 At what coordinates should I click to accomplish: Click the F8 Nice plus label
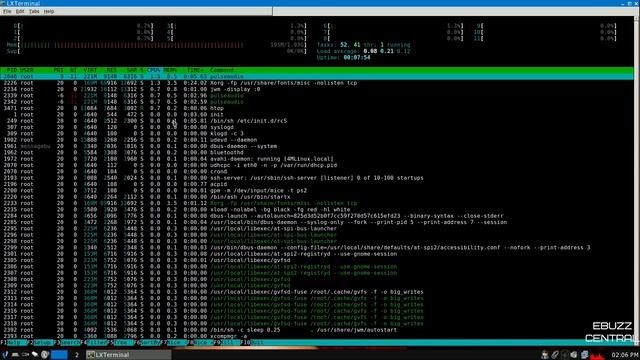coord(200,342)
